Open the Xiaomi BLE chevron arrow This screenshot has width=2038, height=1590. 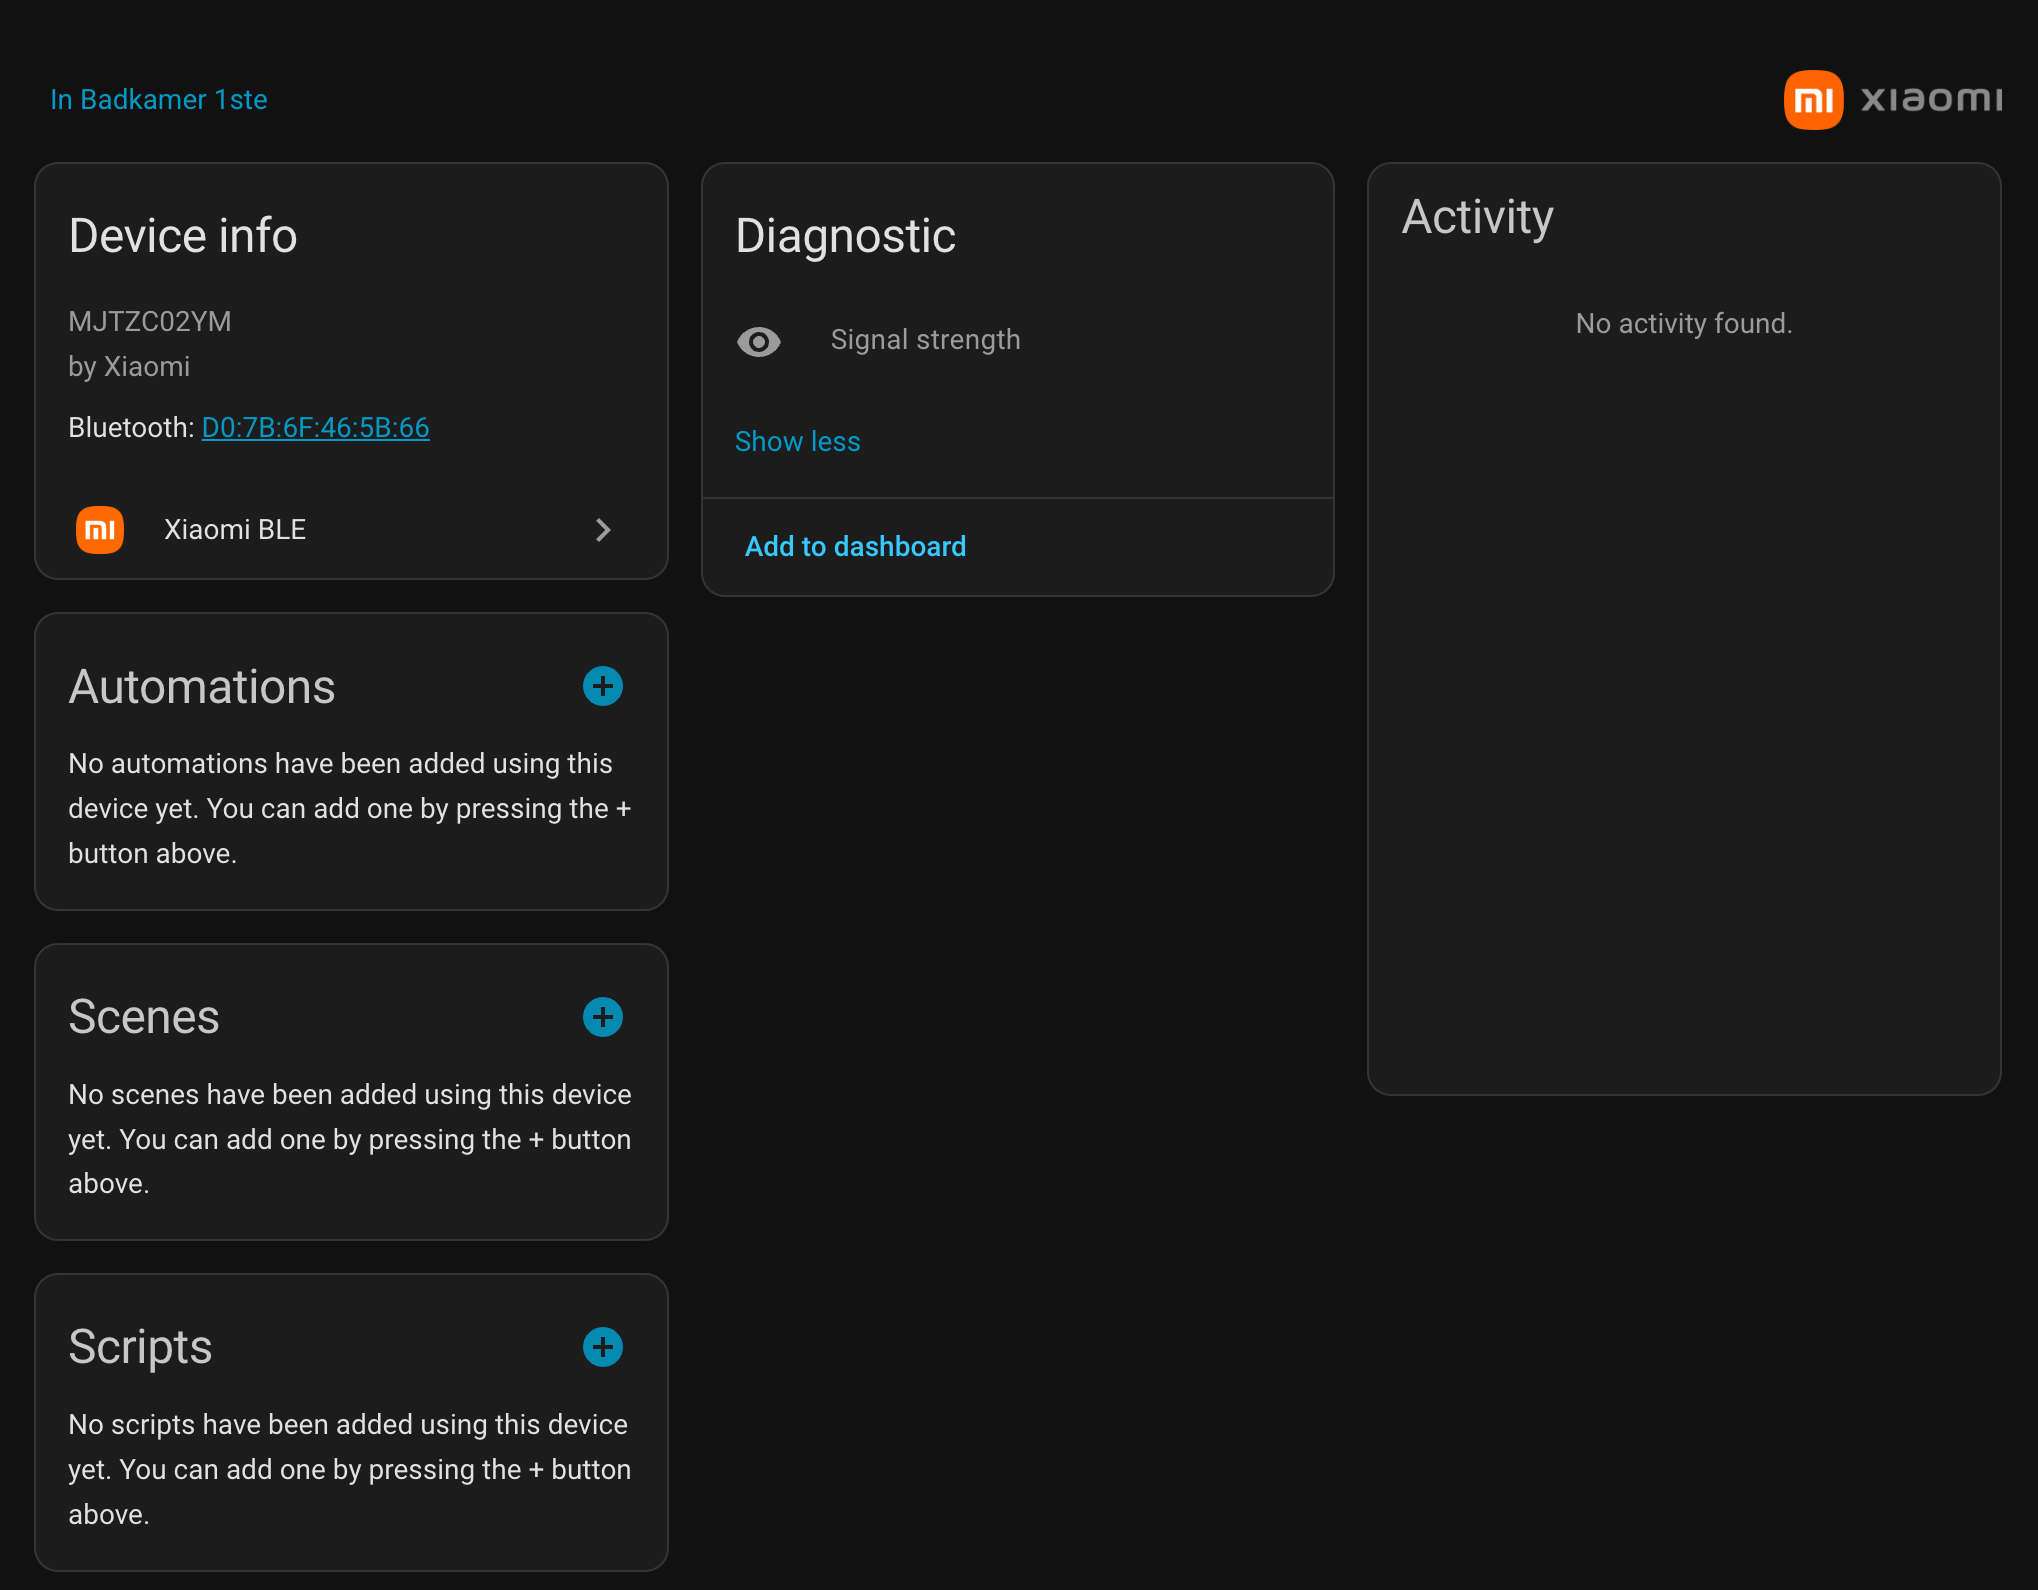pyautogui.click(x=602, y=530)
